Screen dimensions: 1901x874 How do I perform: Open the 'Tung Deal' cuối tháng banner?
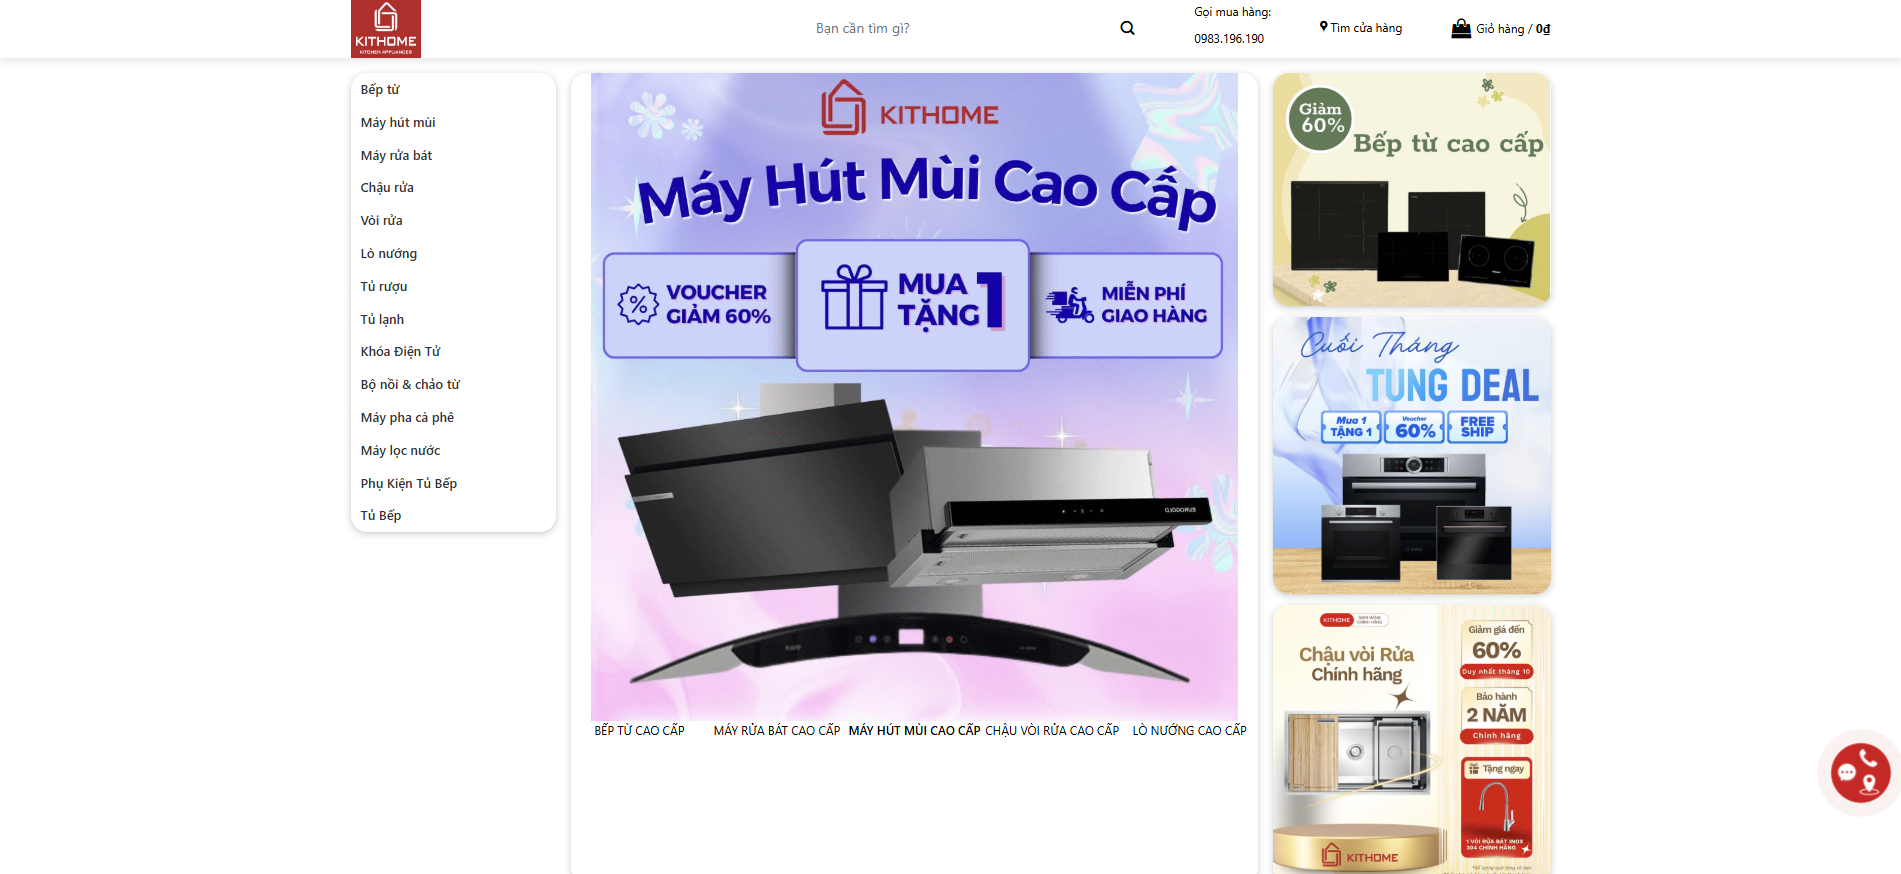click(x=1411, y=456)
